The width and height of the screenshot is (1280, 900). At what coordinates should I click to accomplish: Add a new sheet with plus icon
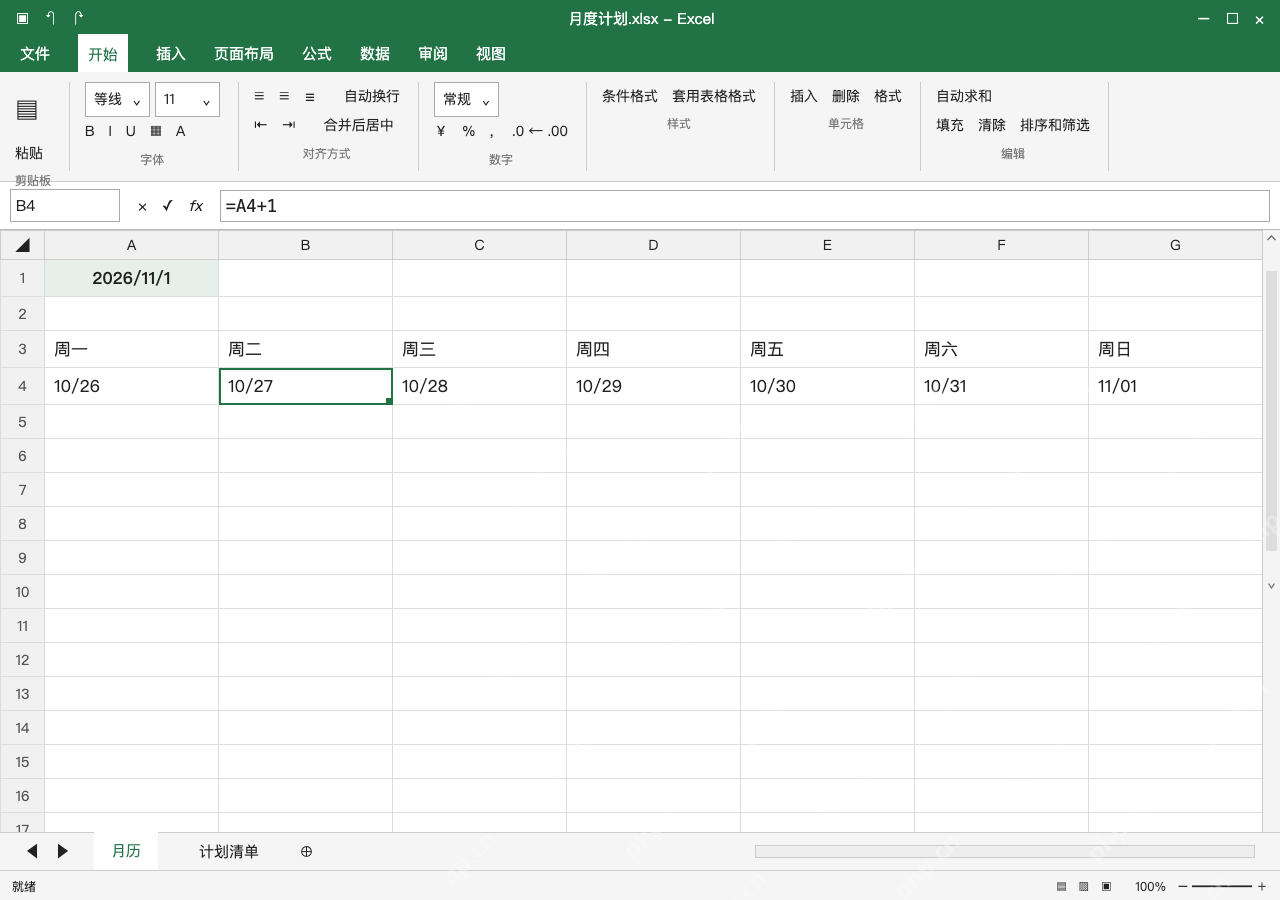pyautogui.click(x=307, y=851)
